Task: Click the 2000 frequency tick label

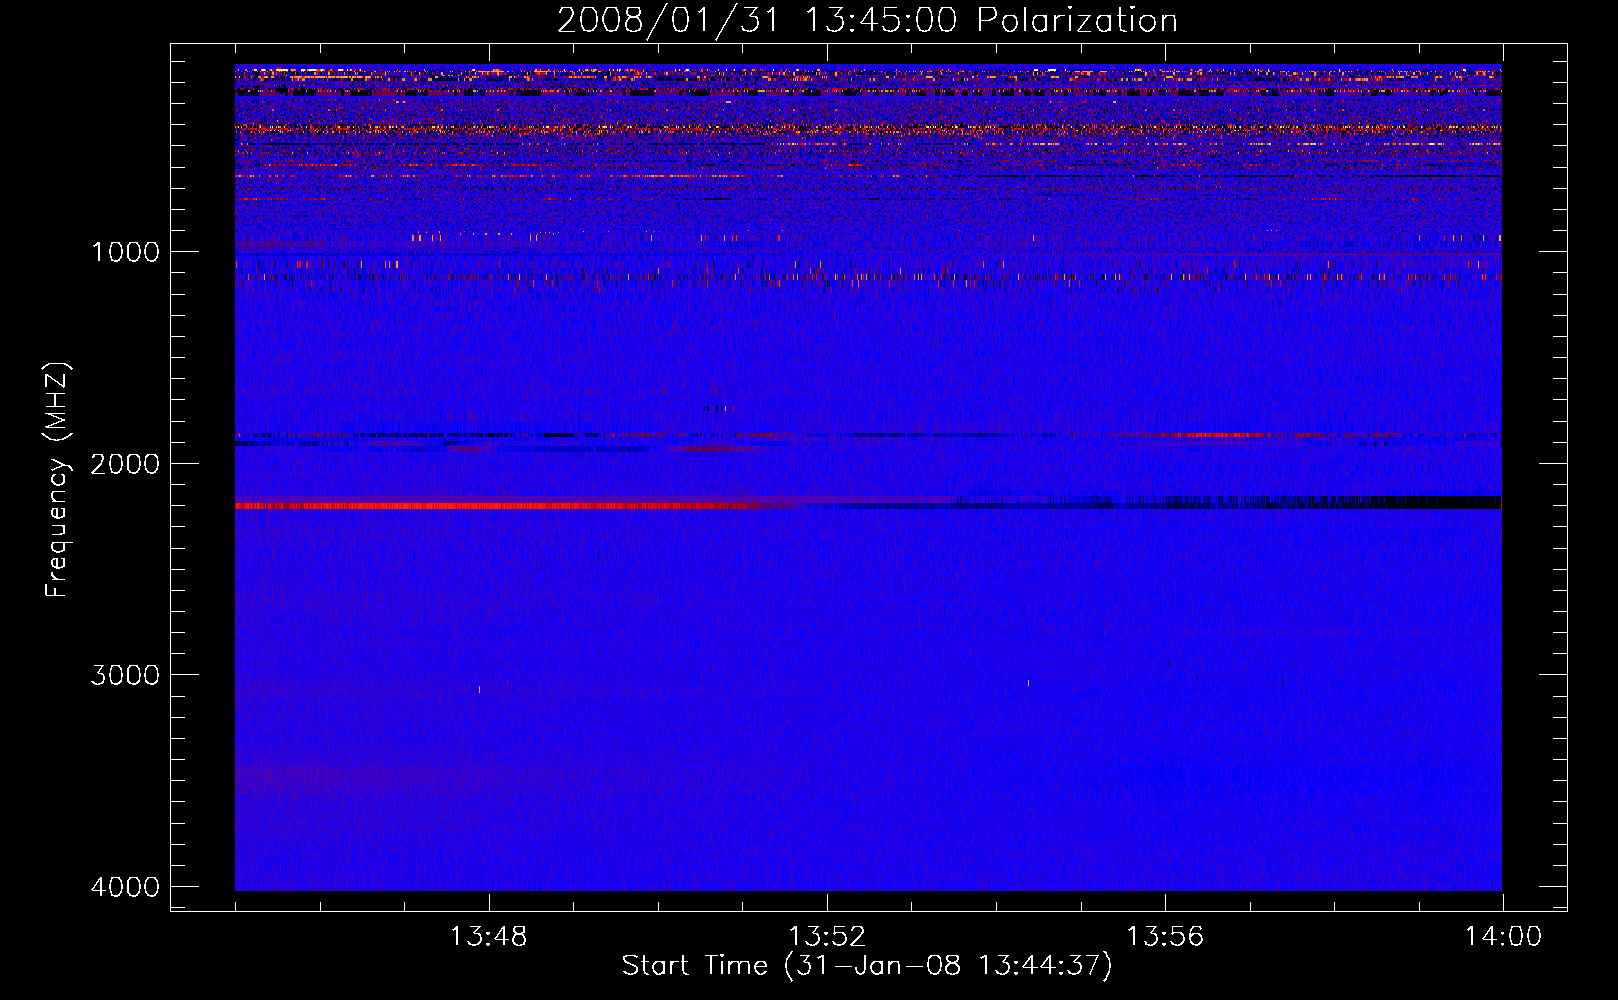Action: tap(125, 464)
